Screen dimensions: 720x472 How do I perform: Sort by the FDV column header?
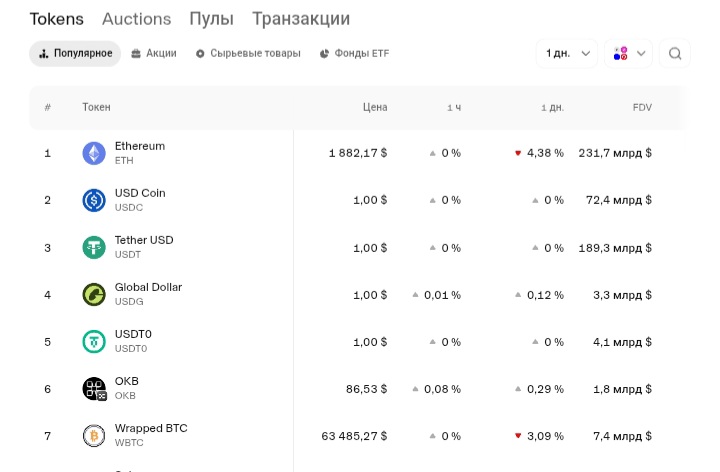(642, 107)
